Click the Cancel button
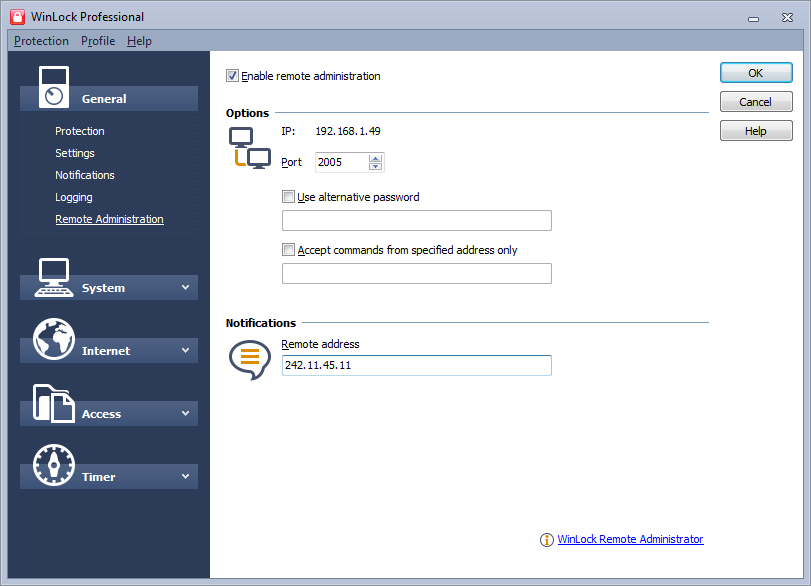 [x=756, y=102]
